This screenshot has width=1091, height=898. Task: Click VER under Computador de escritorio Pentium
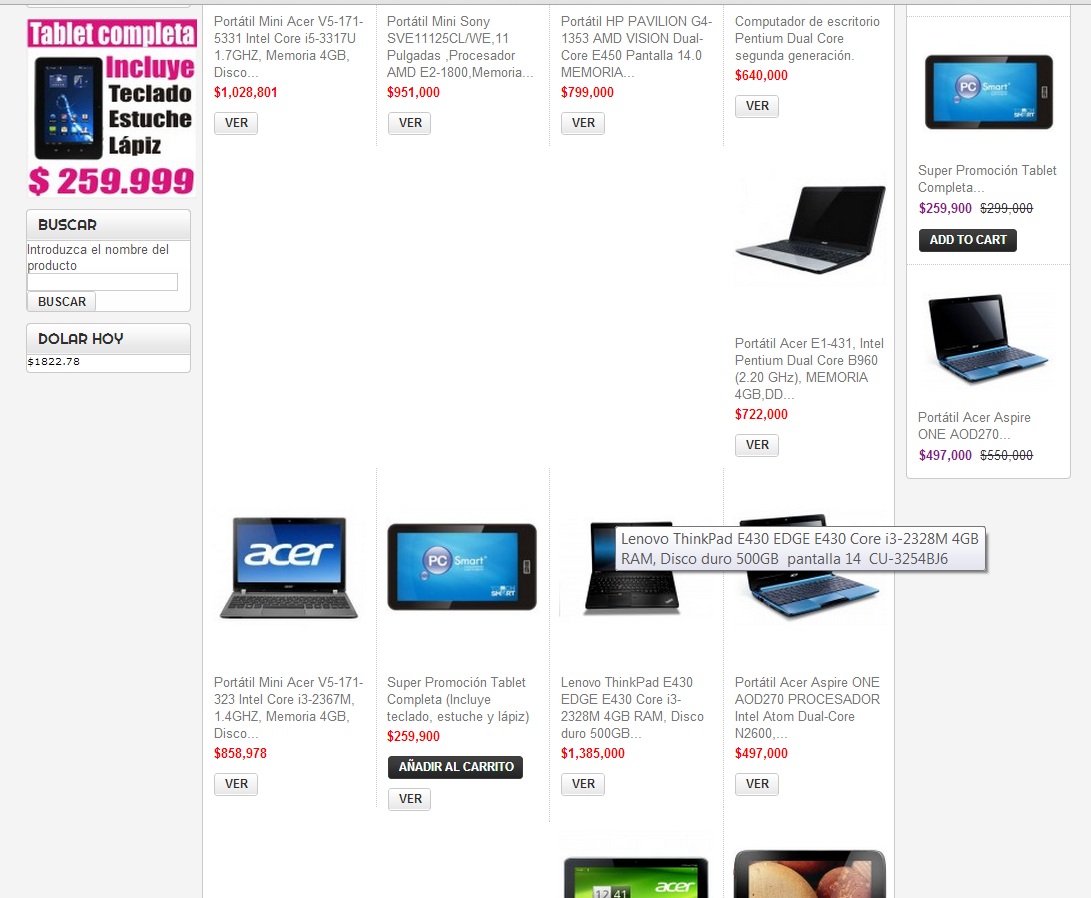click(x=757, y=106)
